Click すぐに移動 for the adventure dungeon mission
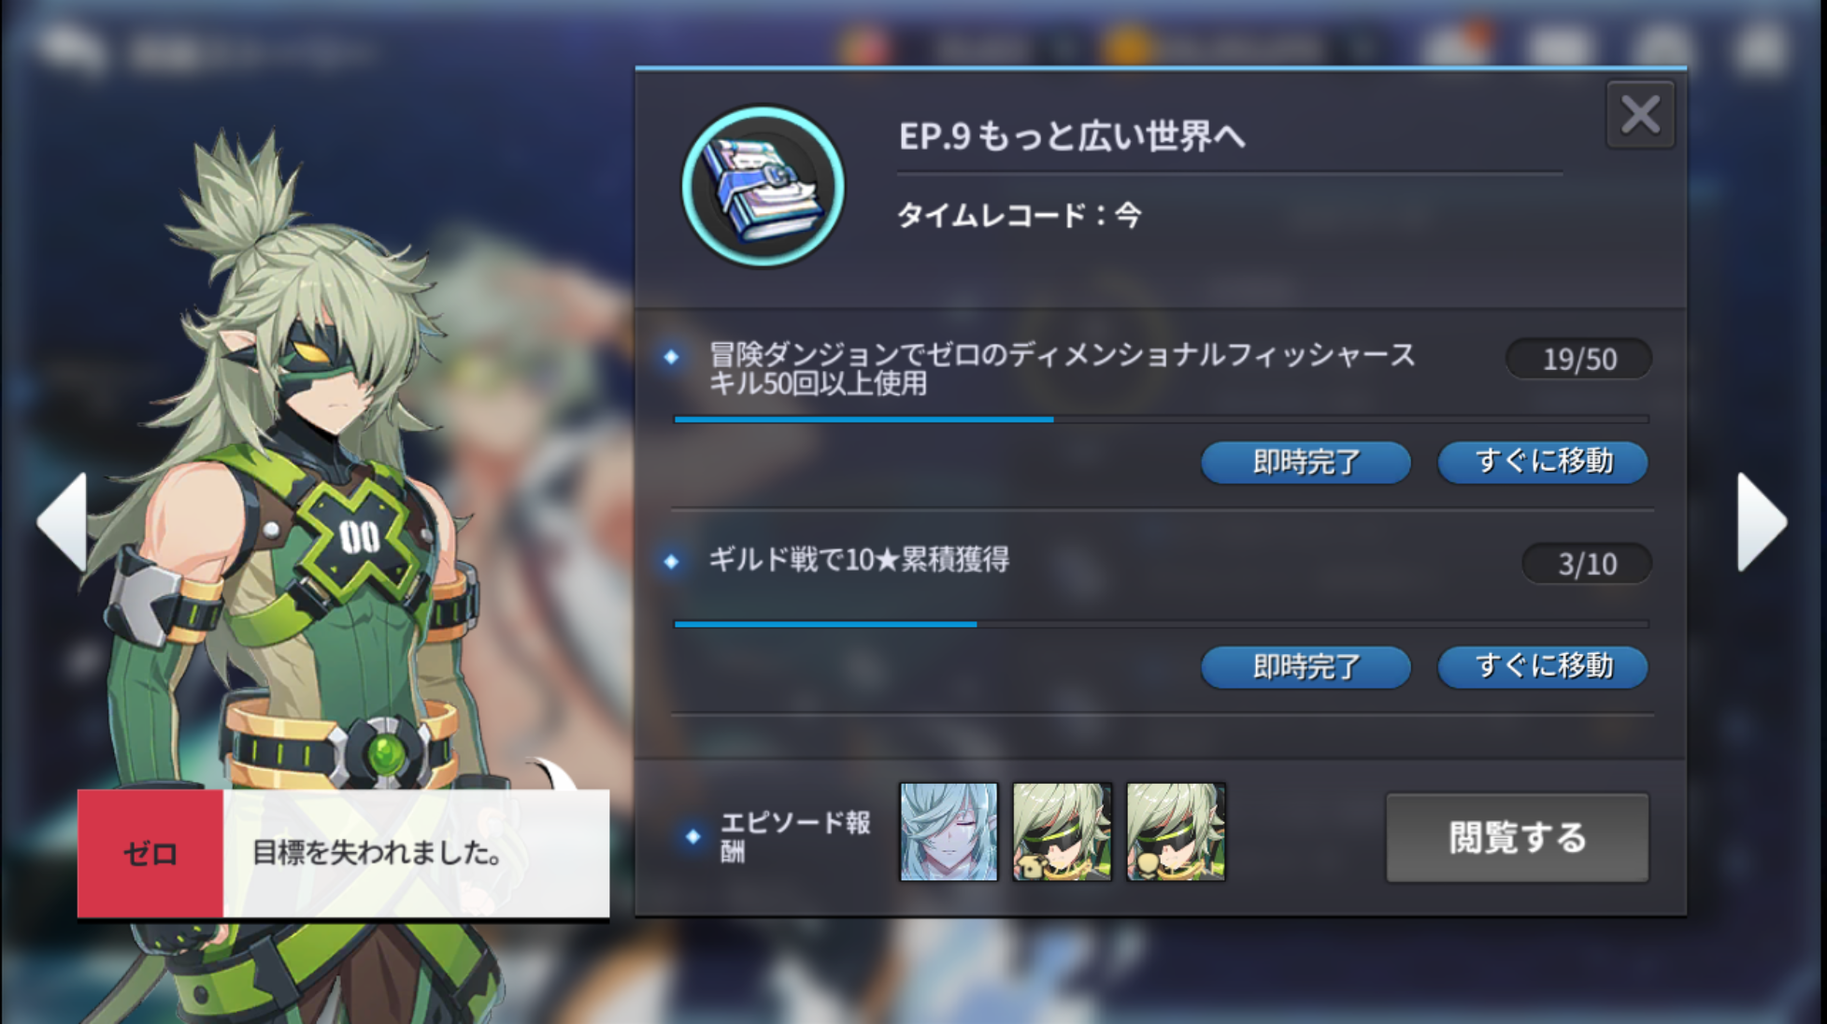Screen dimensions: 1827x1024 tap(1543, 462)
